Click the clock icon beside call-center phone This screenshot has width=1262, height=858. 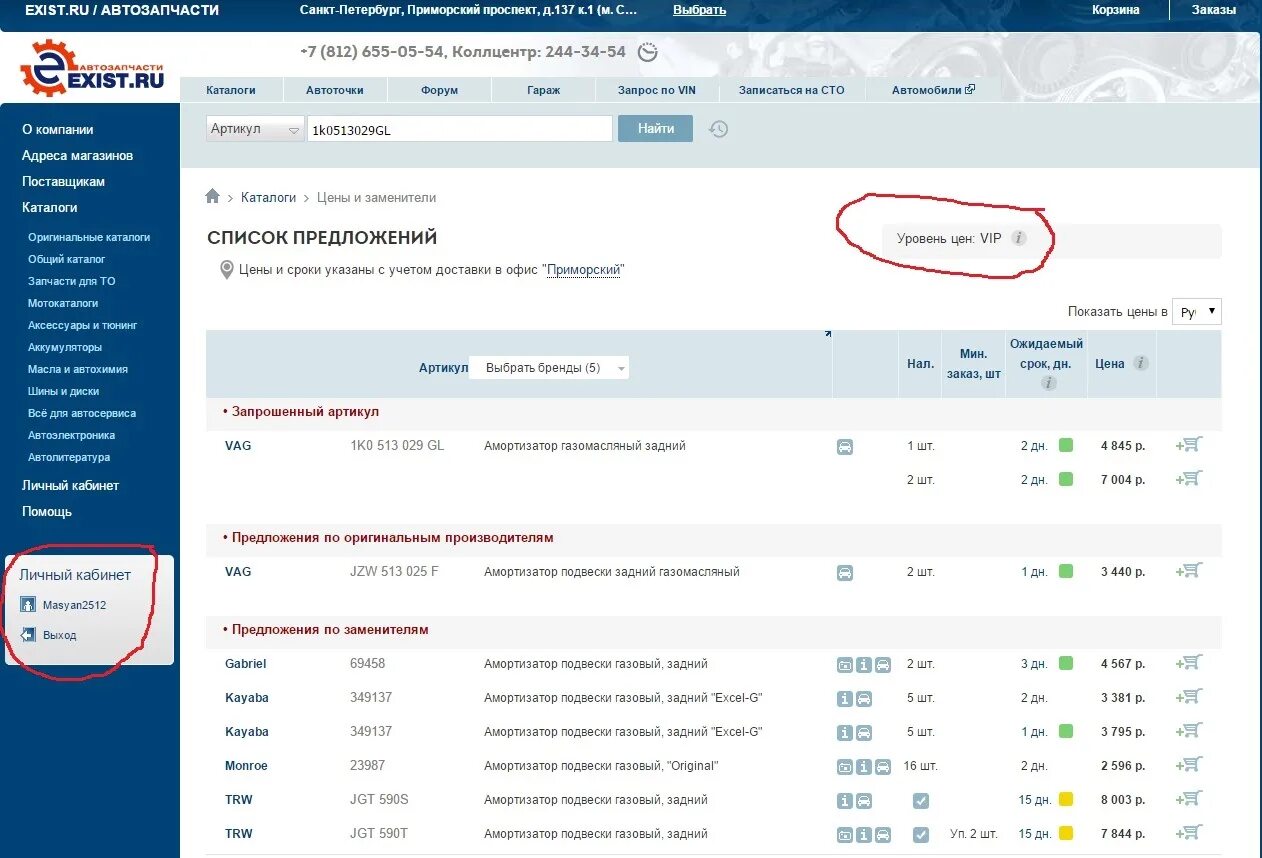click(648, 52)
